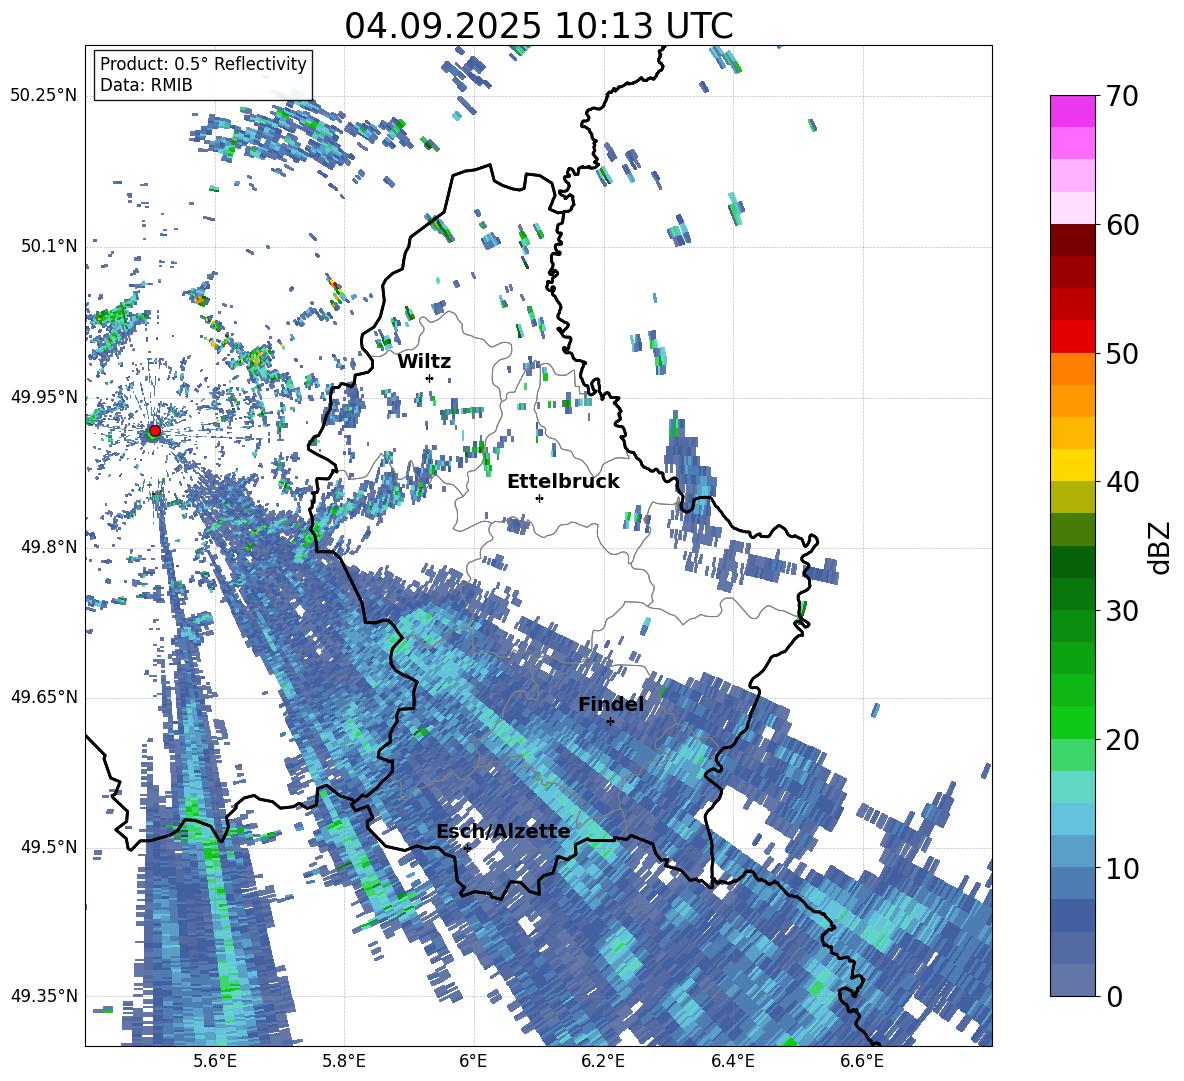The width and height of the screenshot is (1184, 1081).
Task: Click the cross marker below Findel
Action: tap(610, 722)
